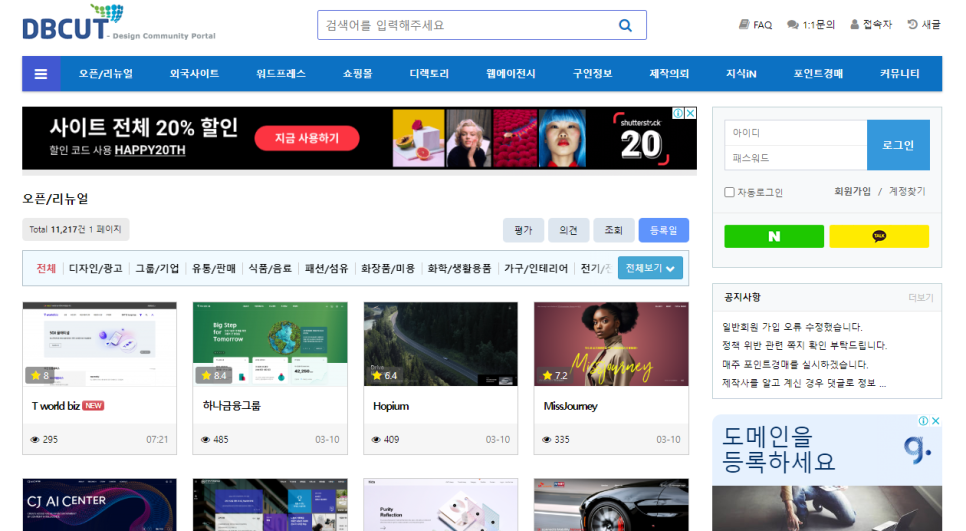The image size is (966, 531).
Task: Click the ad info icon on domain ad
Action: 923,421
